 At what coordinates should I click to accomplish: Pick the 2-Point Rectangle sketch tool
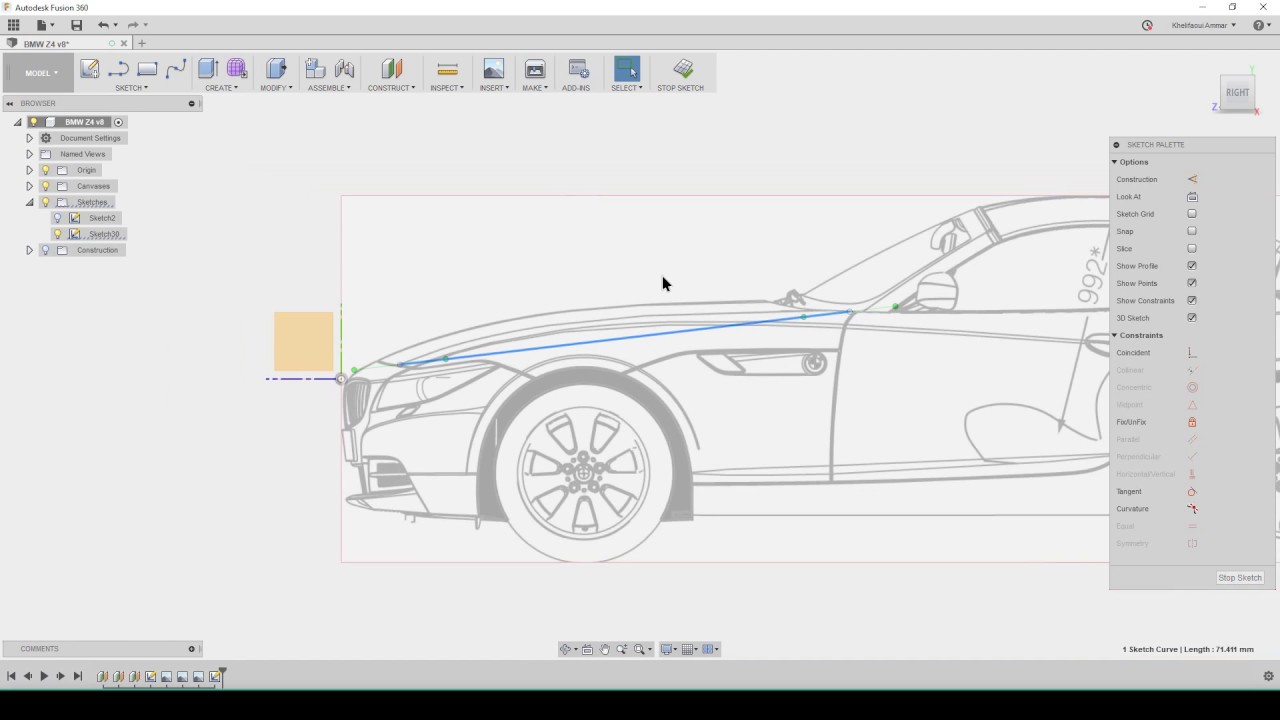[147, 69]
